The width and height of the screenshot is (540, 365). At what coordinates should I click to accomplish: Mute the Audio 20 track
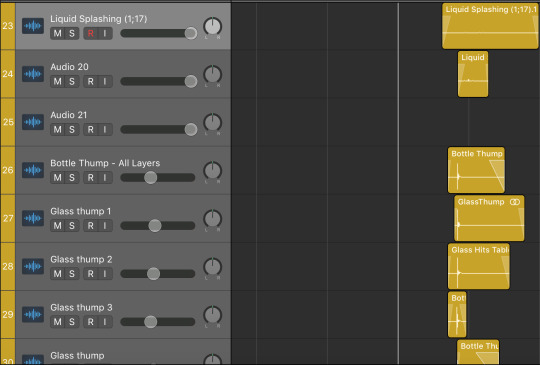tap(58, 82)
